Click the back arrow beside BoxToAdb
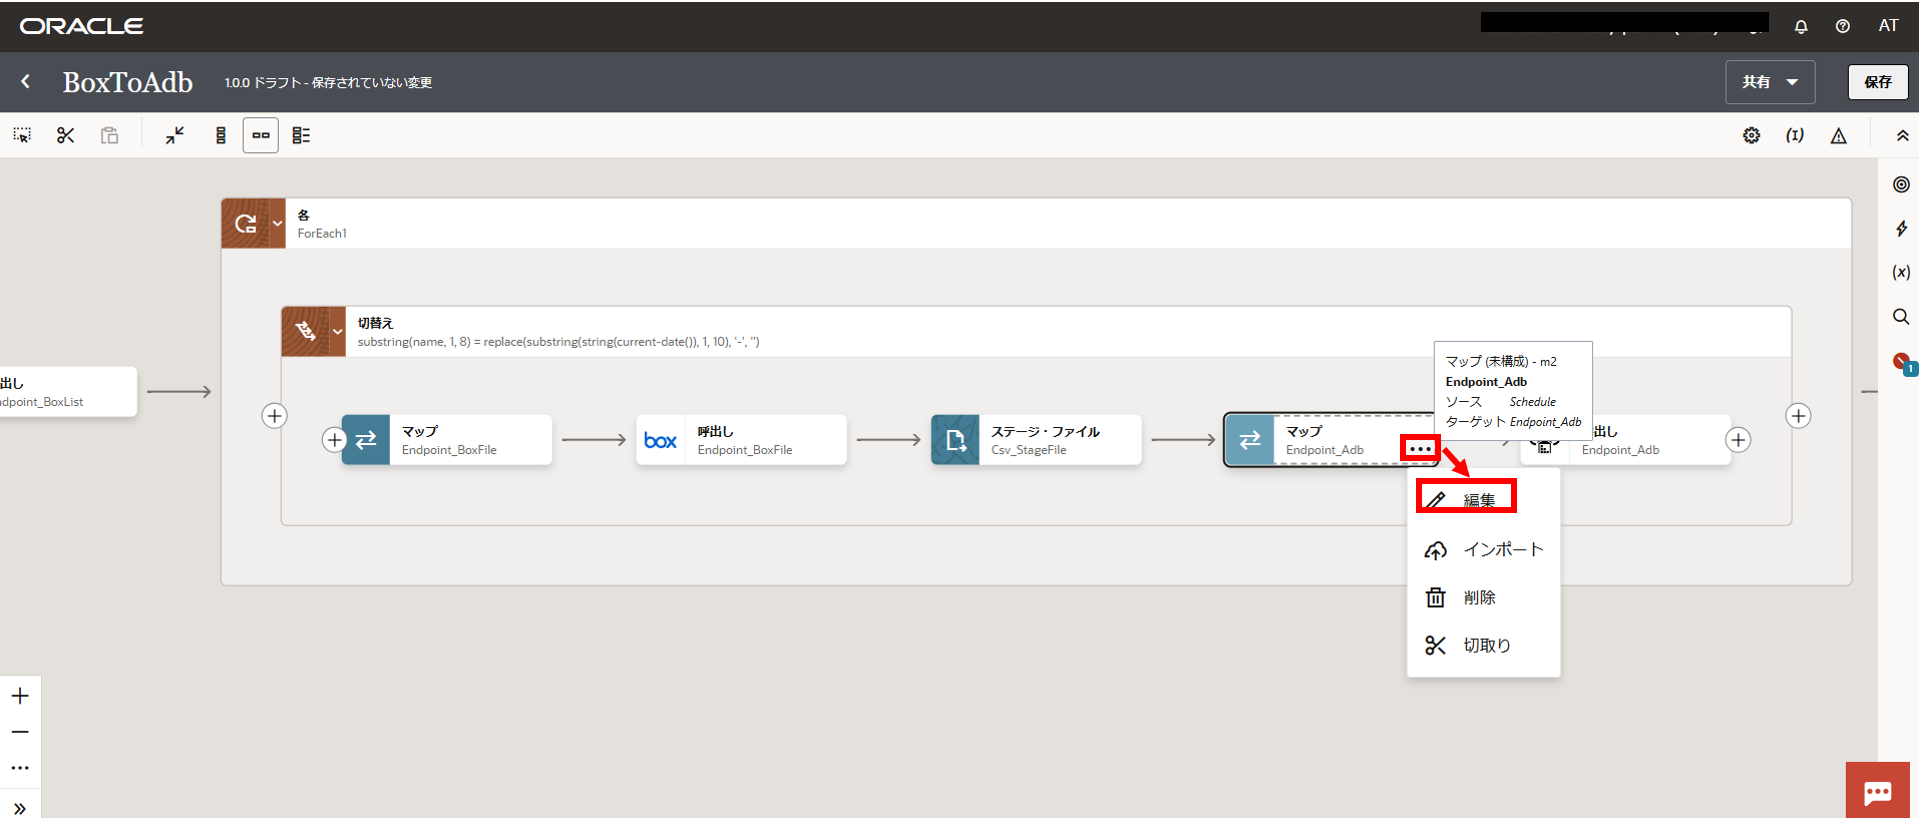Viewport: 1919px width, 818px height. click(x=26, y=82)
